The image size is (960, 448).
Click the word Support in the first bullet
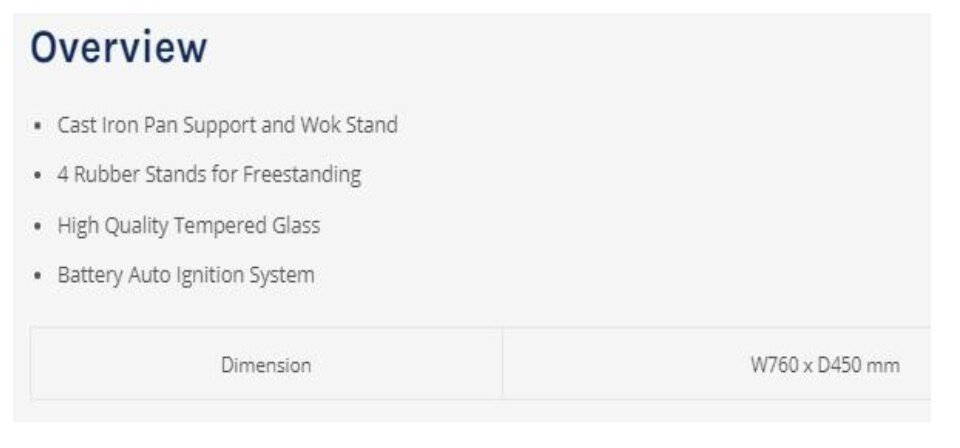(x=220, y=125)
